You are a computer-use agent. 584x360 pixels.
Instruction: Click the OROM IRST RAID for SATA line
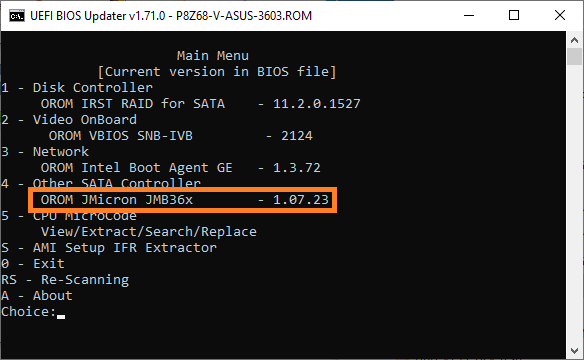click(200, 103)
